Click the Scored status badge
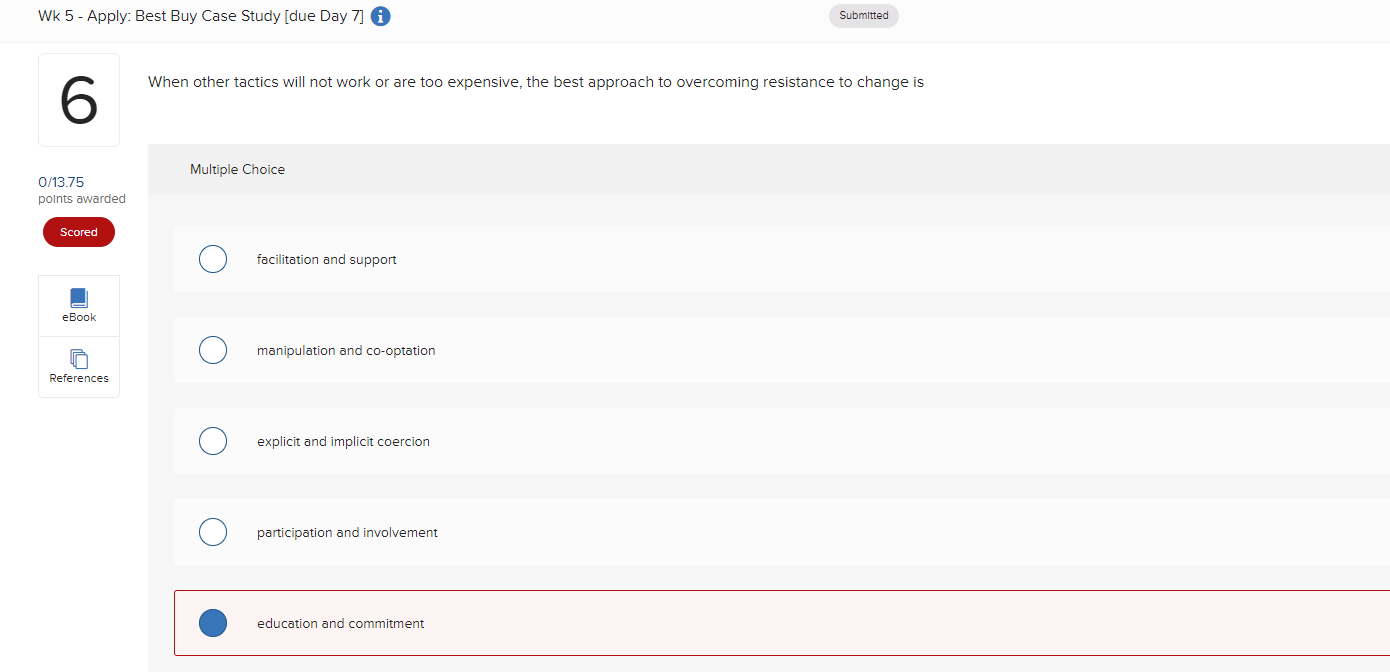Image resolution: width=1390 pixels, height=672 pixels. tap(78, 231)
